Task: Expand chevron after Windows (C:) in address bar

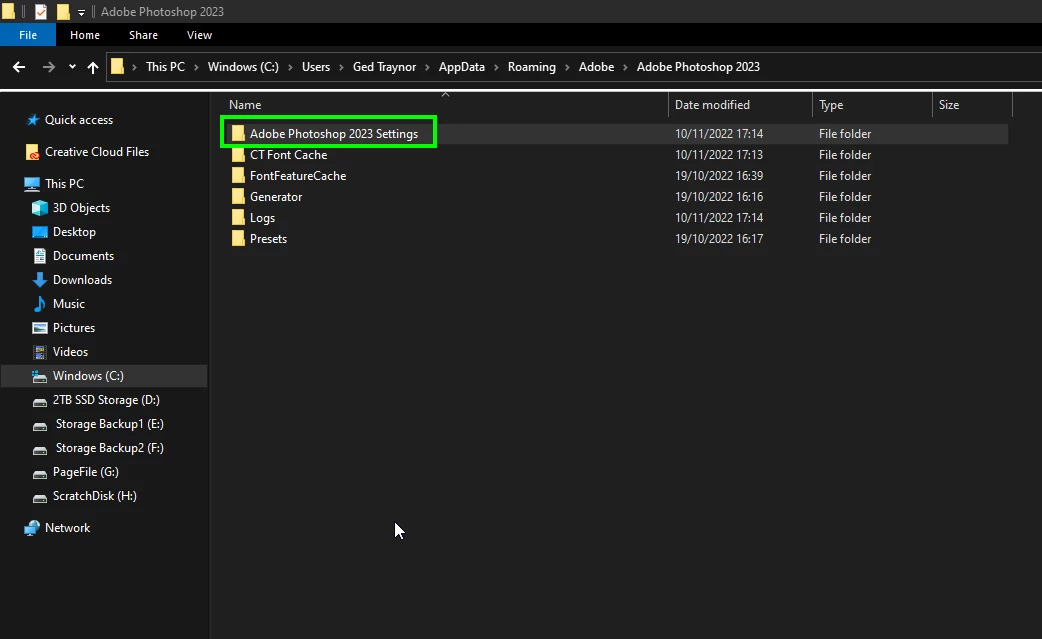Action: pos(290,67)
